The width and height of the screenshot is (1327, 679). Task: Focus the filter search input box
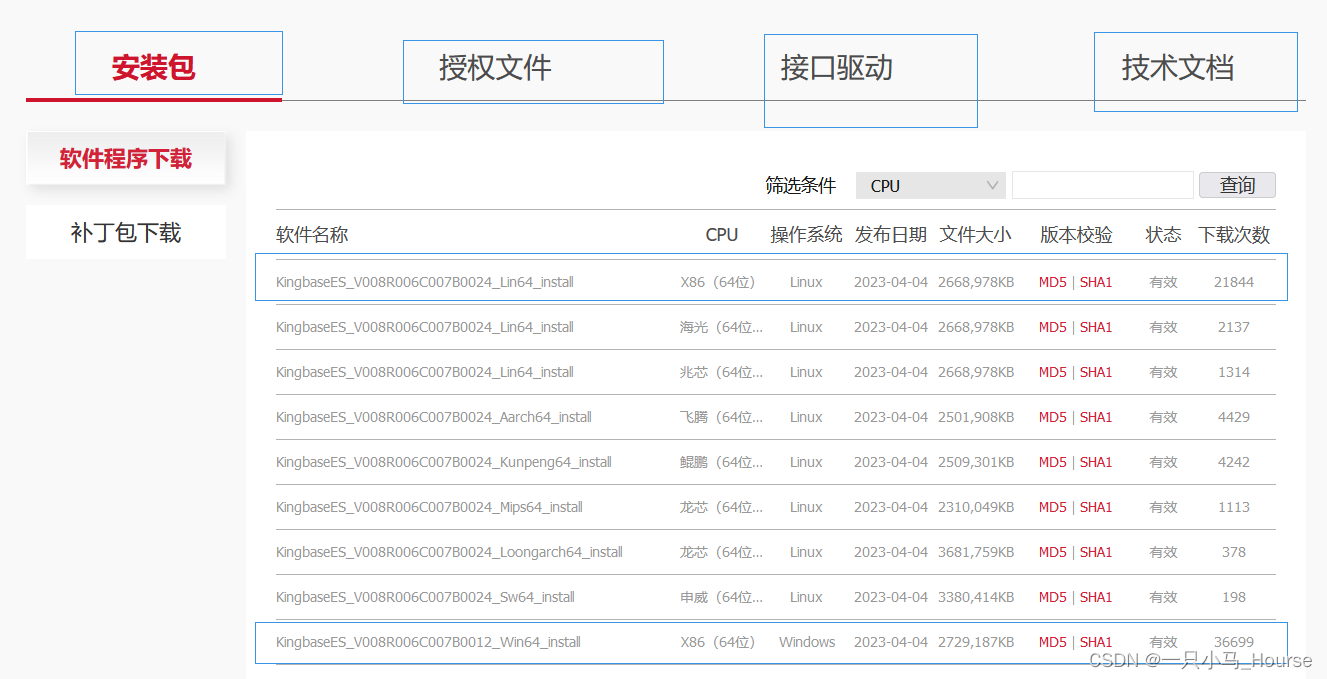(1103, 185)
